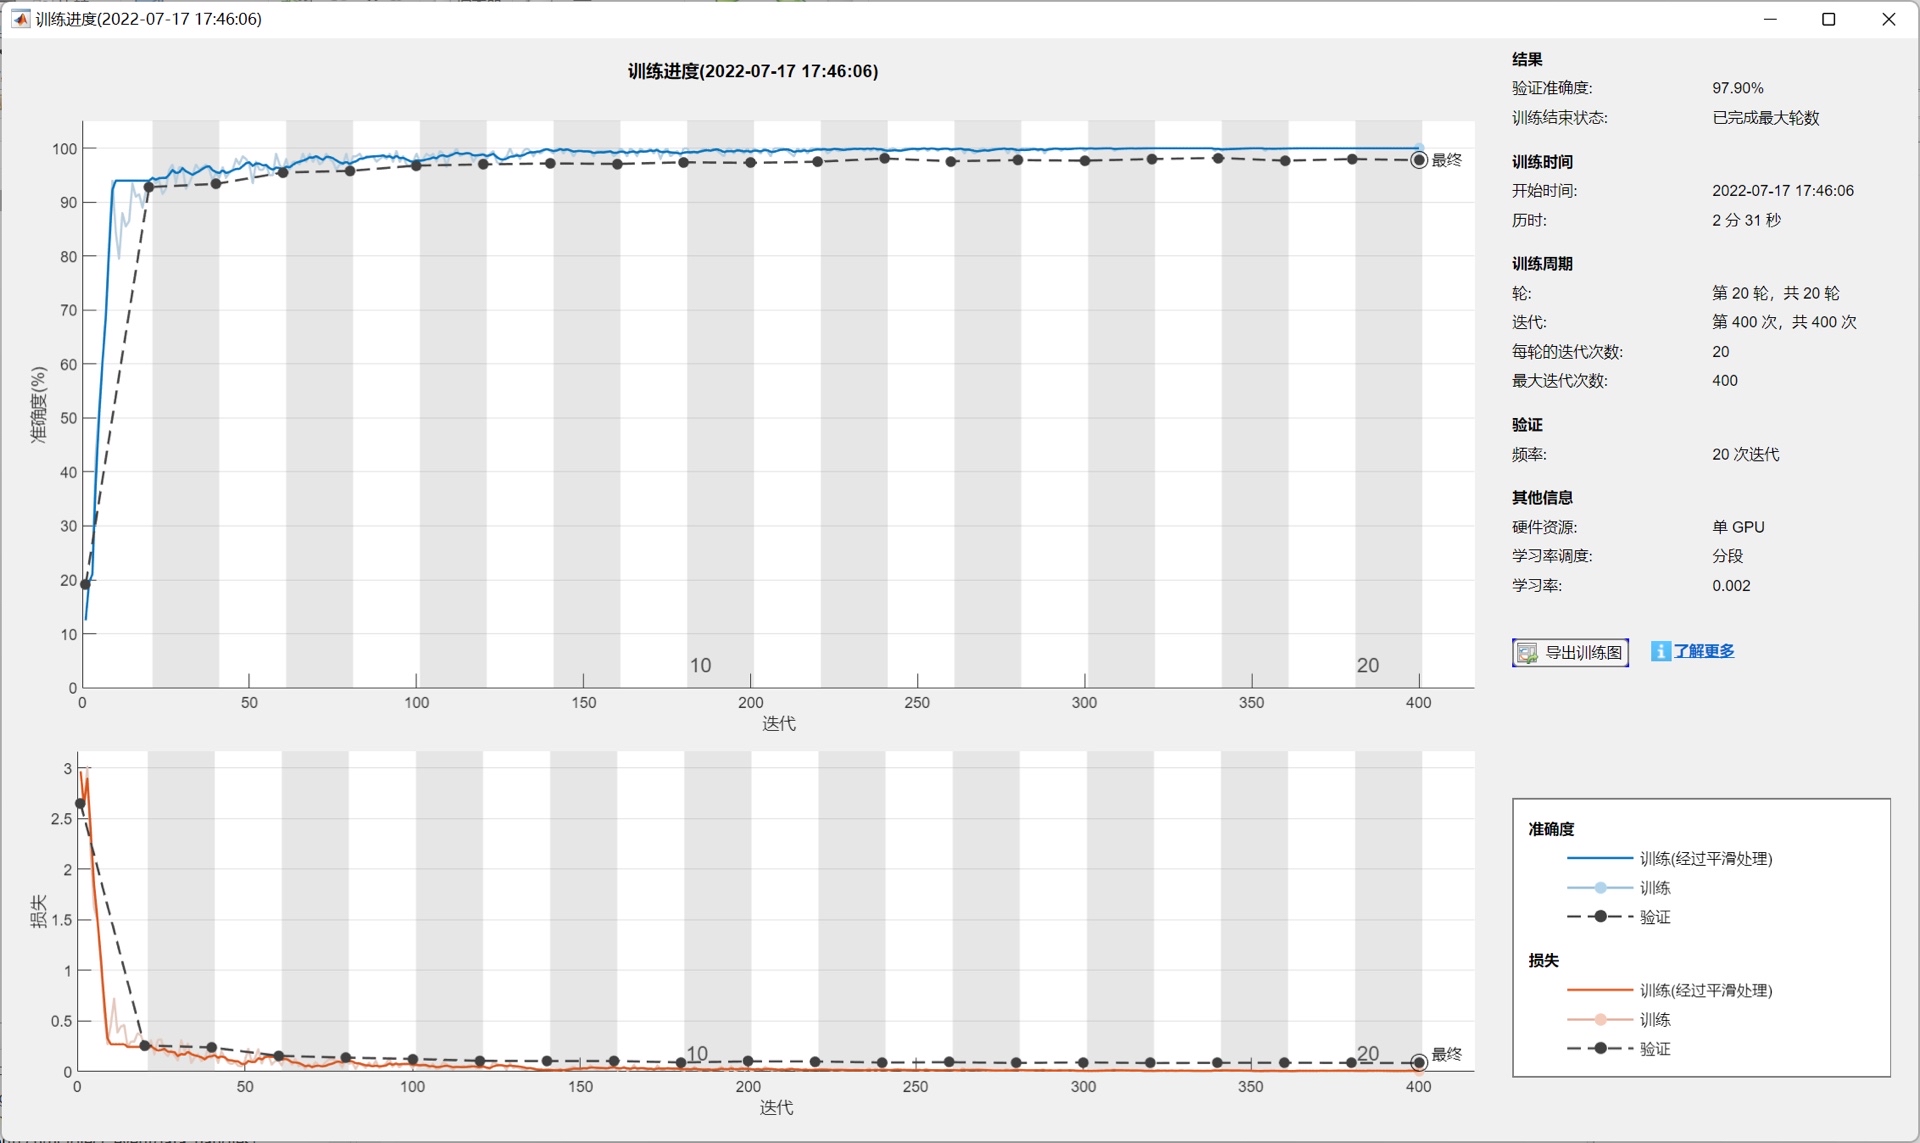This screenshot has height=1143, width=1920.
Task: Click the first validation point on accuracy plot
Action: pyautogui.click(x=85, y=584)
